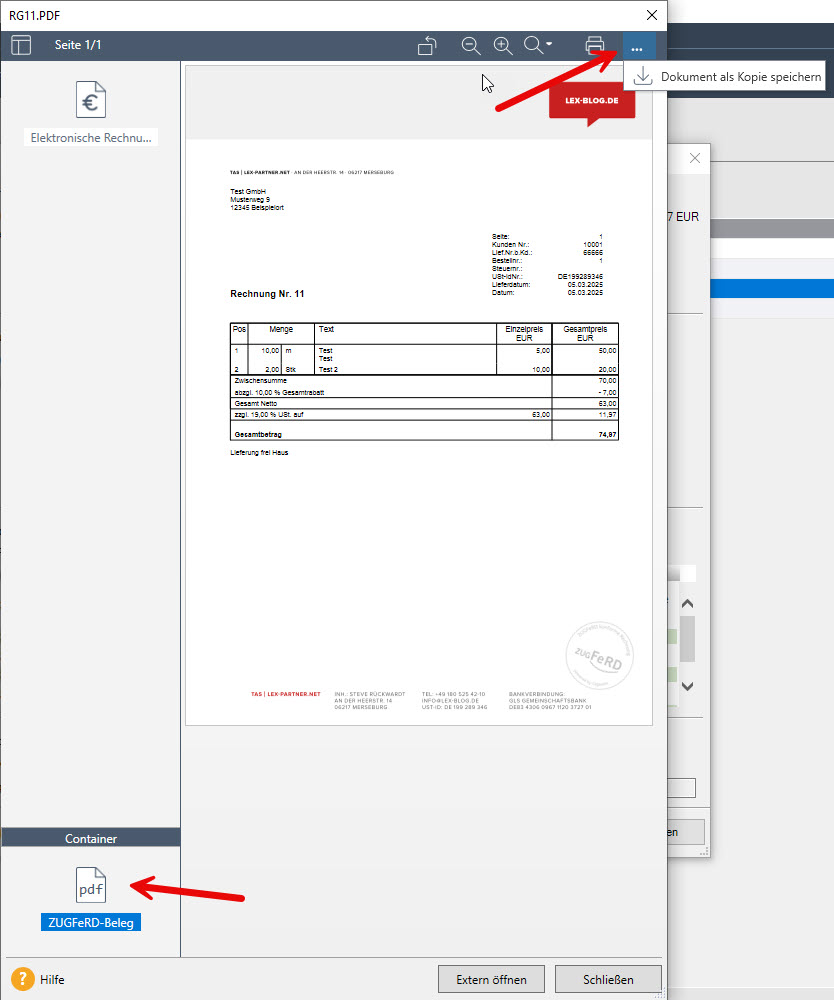
Task: Open the Hilfe help link
Action: point(52,980)
